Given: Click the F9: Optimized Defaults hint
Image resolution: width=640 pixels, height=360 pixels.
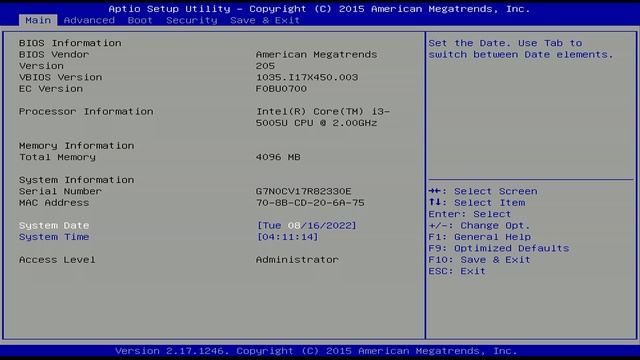Looking at the screenshot, I should 499,248.
